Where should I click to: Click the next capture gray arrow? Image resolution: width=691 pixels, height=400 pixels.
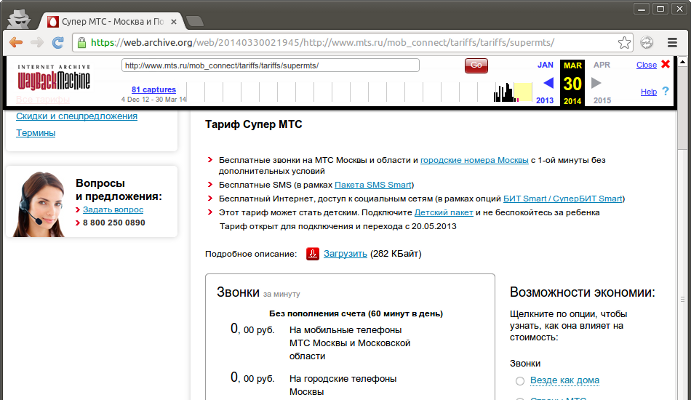tap(596, 83)
